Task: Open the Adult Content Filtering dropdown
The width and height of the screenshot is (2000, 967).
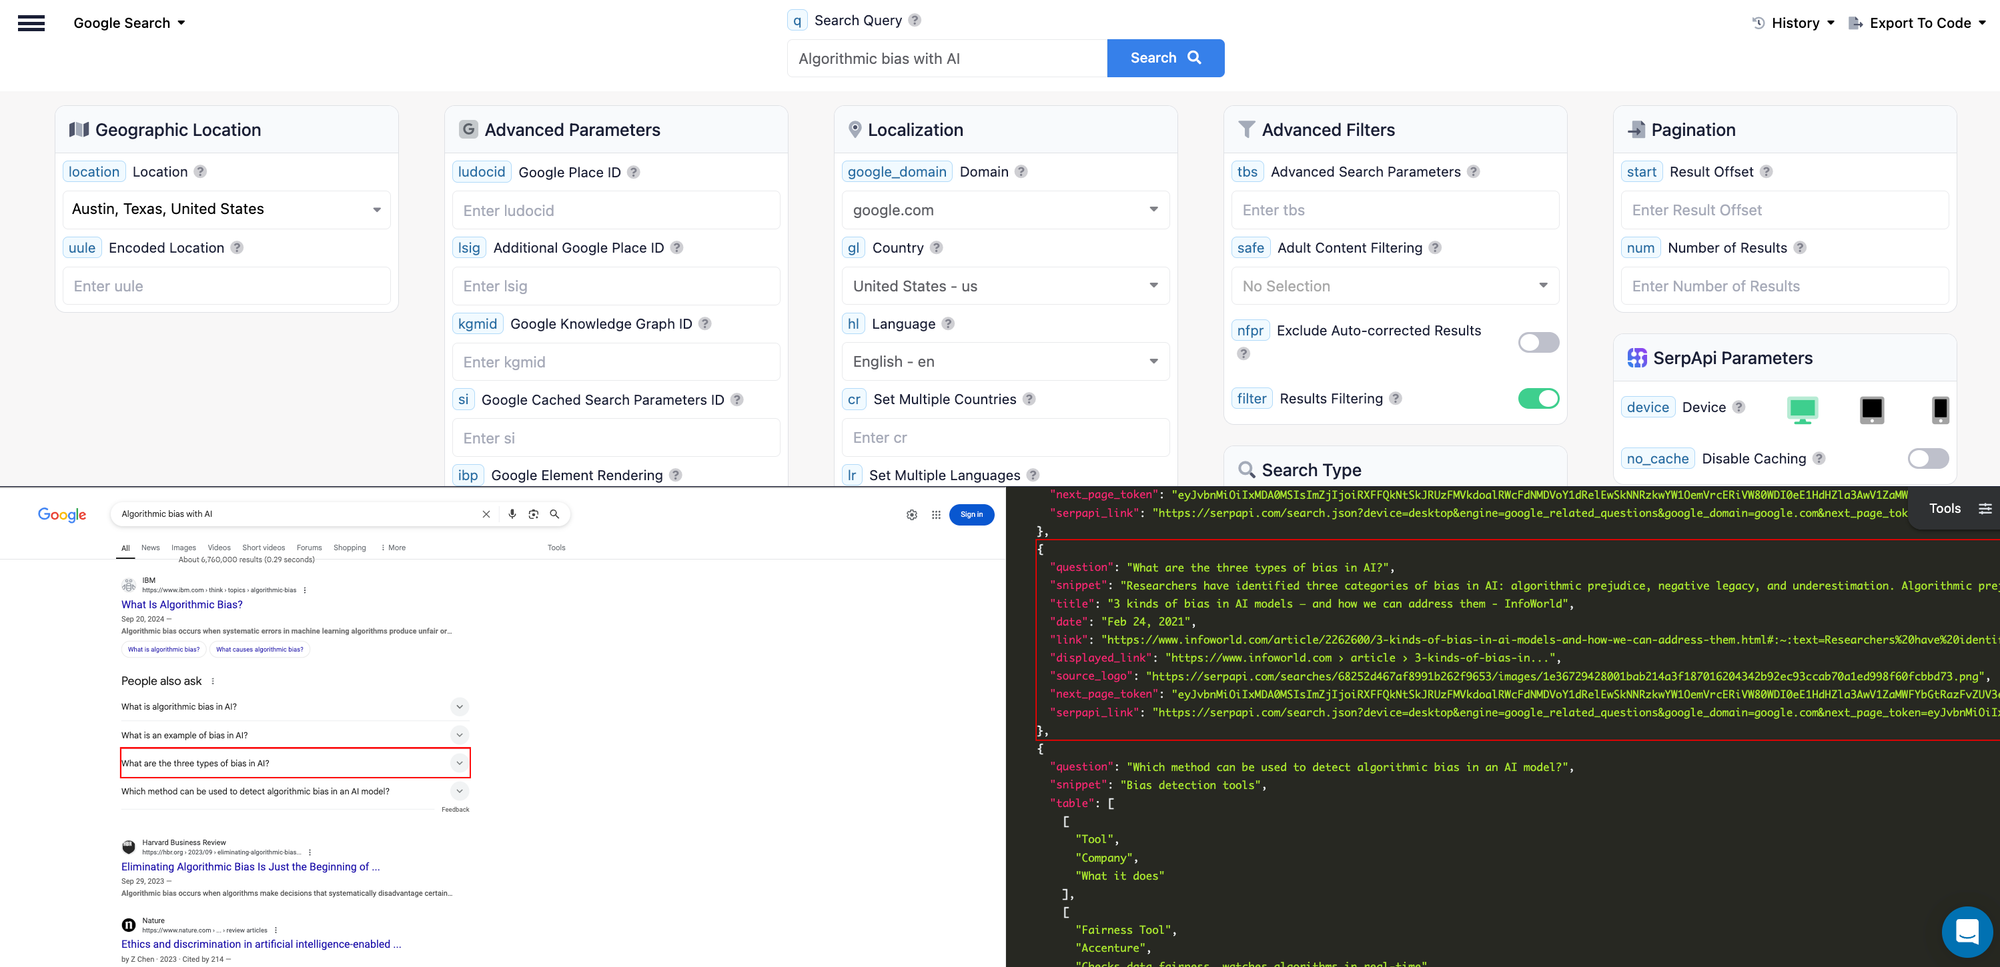Action: [x=1395, y=286]
